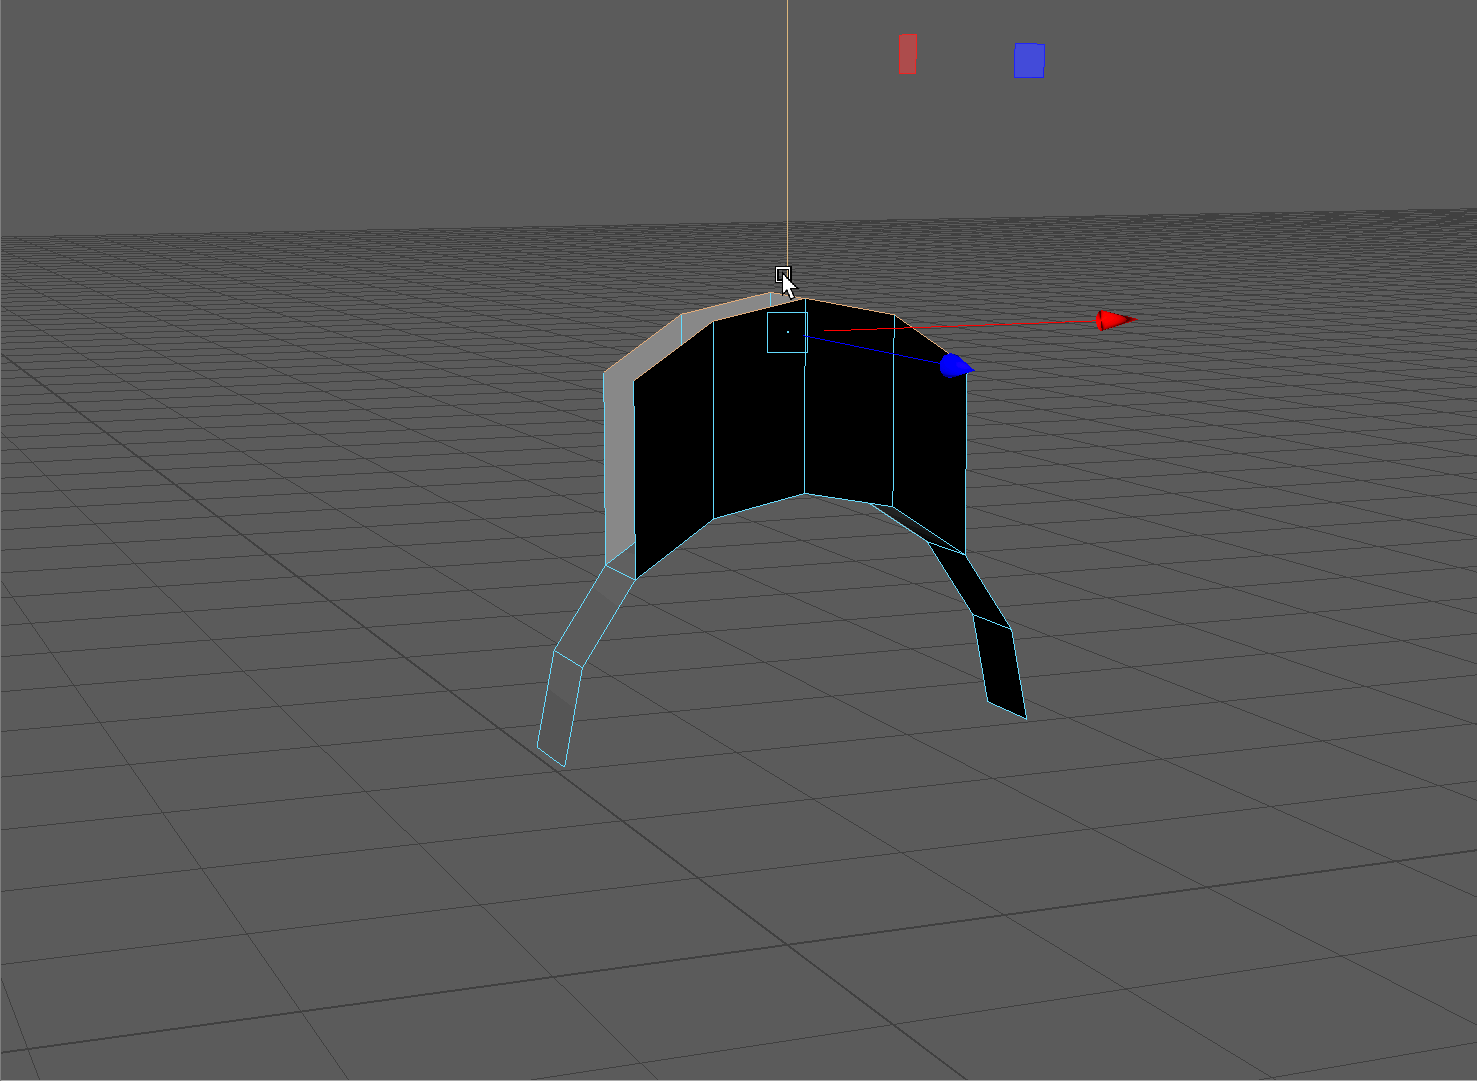Viewport: 1477px width, 1081px height.
Task: Select the blue cube handle at top
Action: tap(1029, 60)
